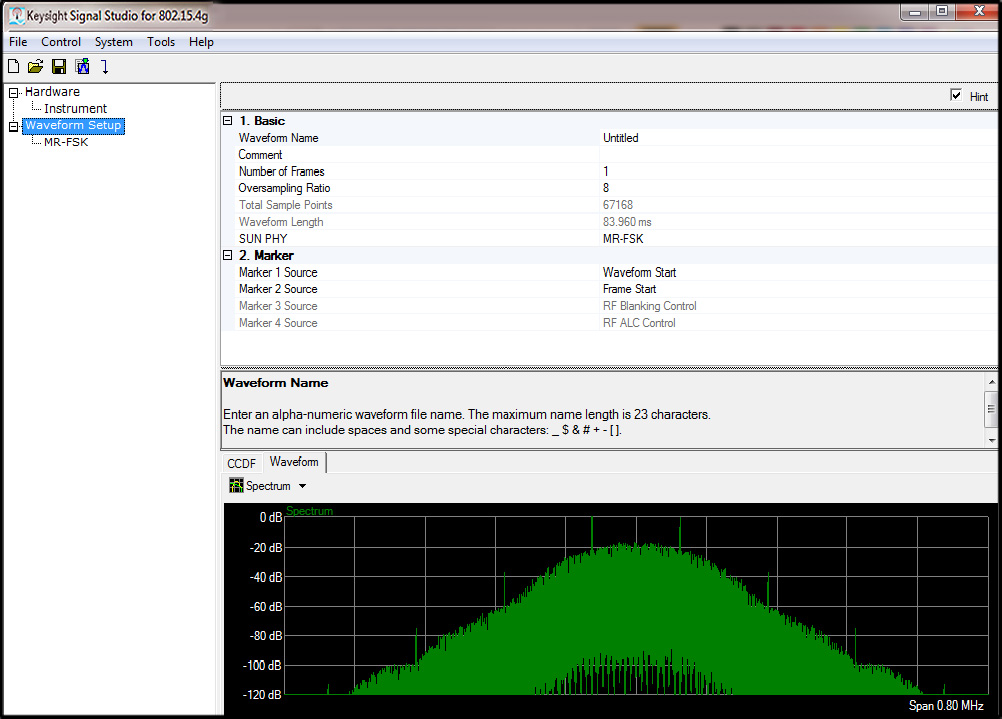Click the download arrow toolbar icon
1002x719 pixels.
coord(104,66)
